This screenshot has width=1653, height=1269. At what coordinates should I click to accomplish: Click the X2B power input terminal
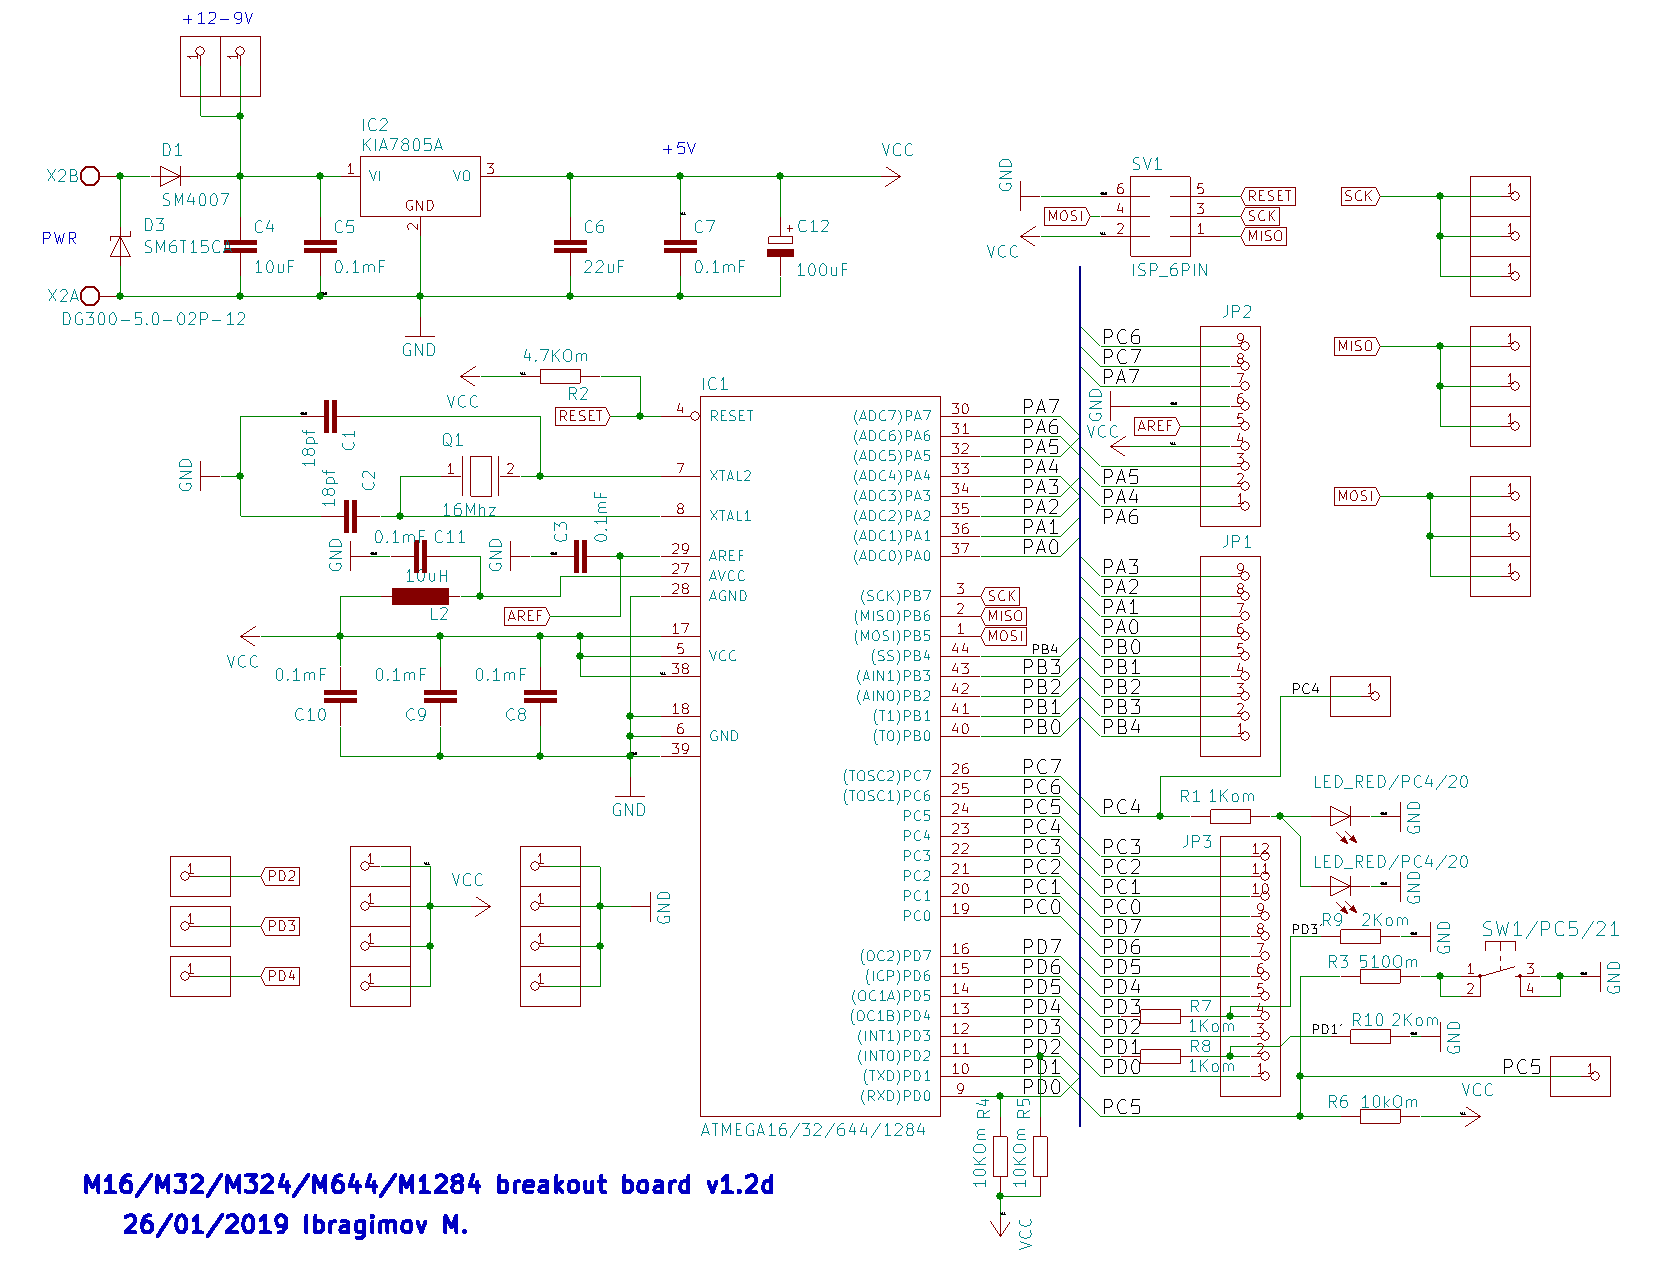[90, 176]
